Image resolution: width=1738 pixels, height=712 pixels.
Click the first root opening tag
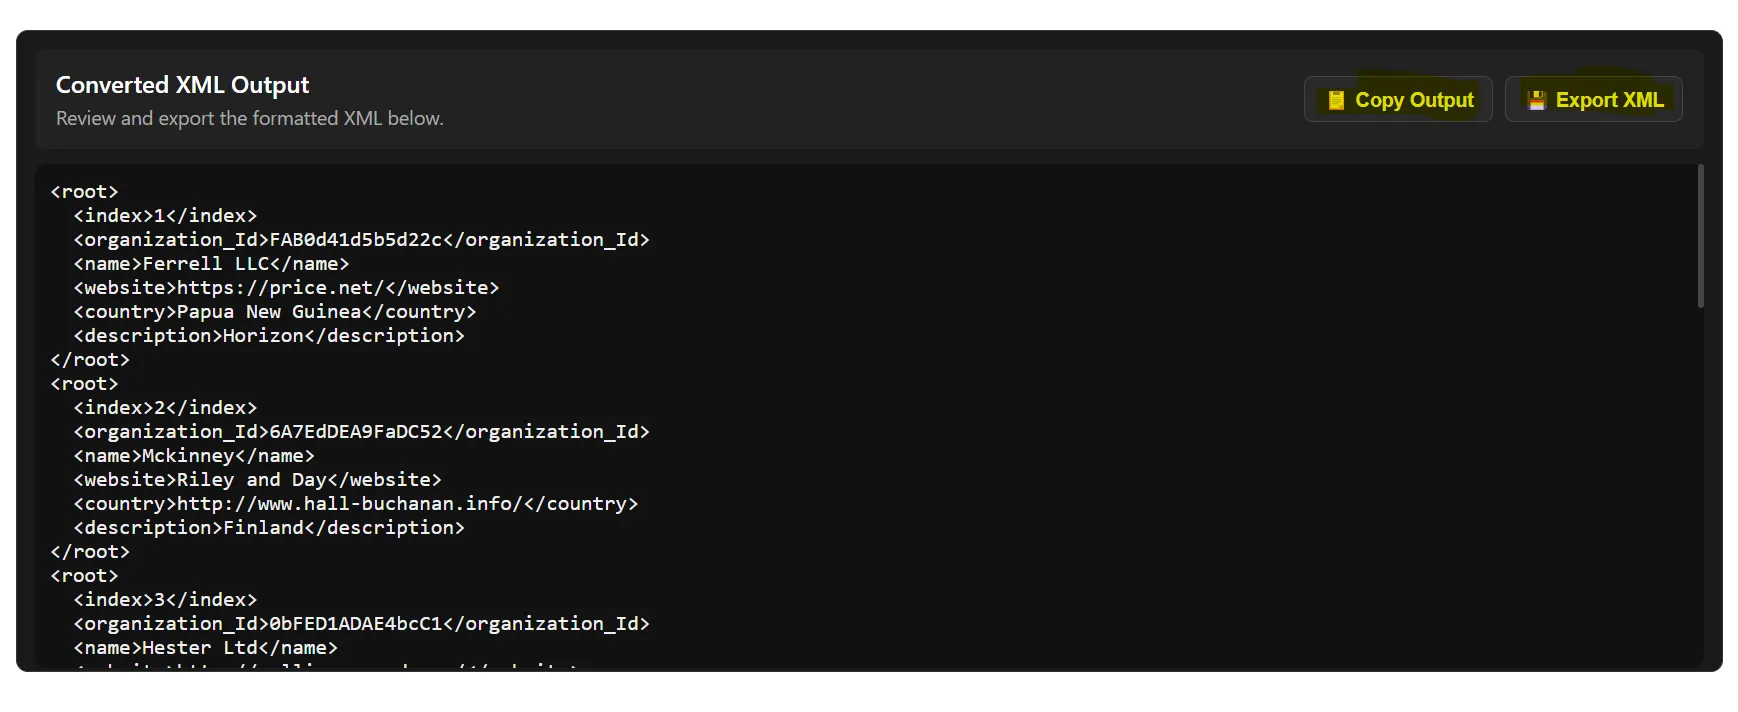coord(84,190)
